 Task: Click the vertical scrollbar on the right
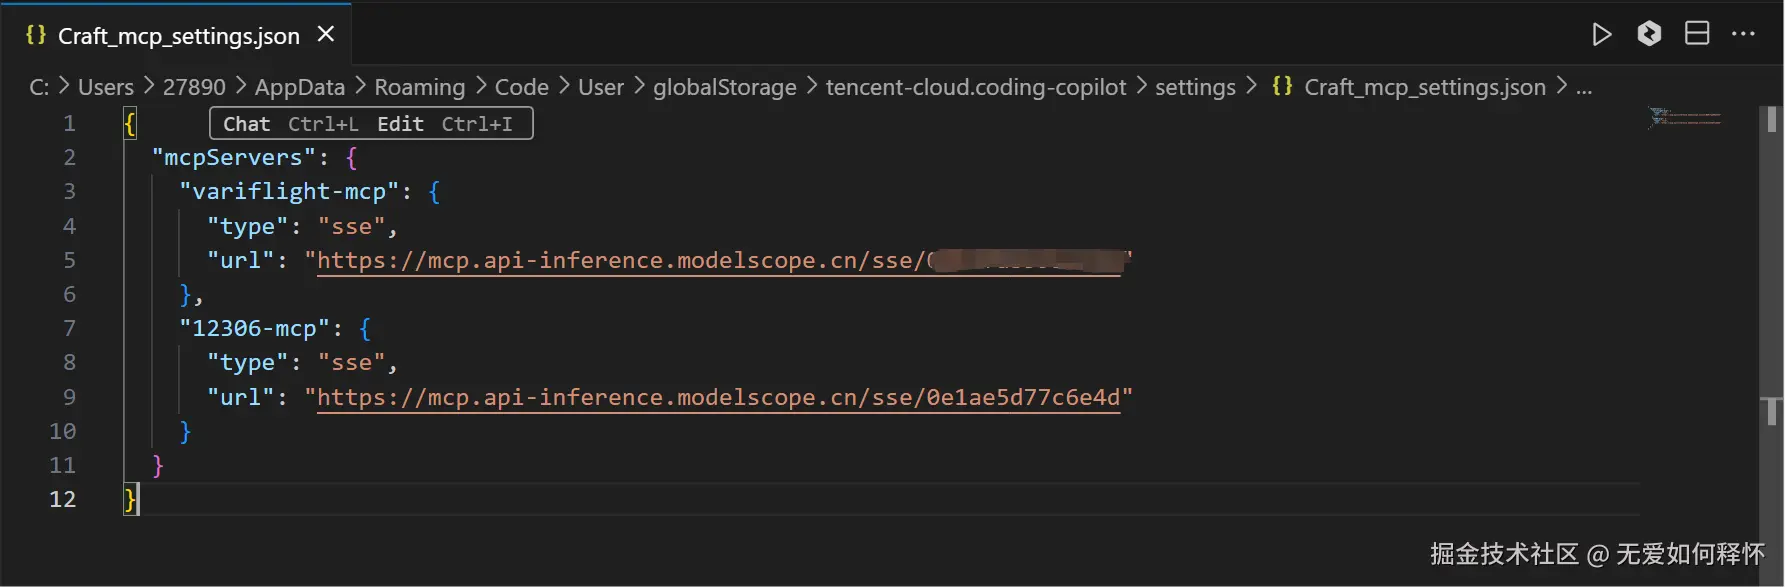[x=1771, y=300]
